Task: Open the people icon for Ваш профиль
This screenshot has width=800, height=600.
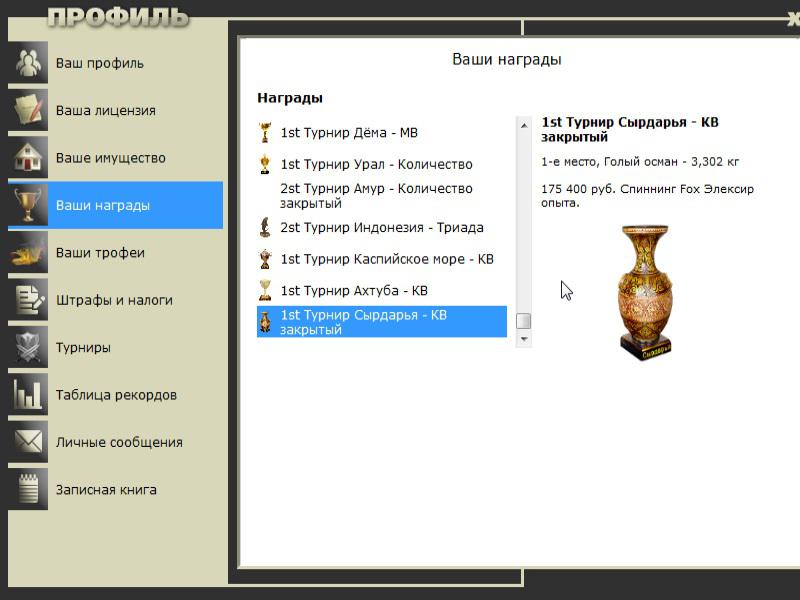Action: (28, 63)
